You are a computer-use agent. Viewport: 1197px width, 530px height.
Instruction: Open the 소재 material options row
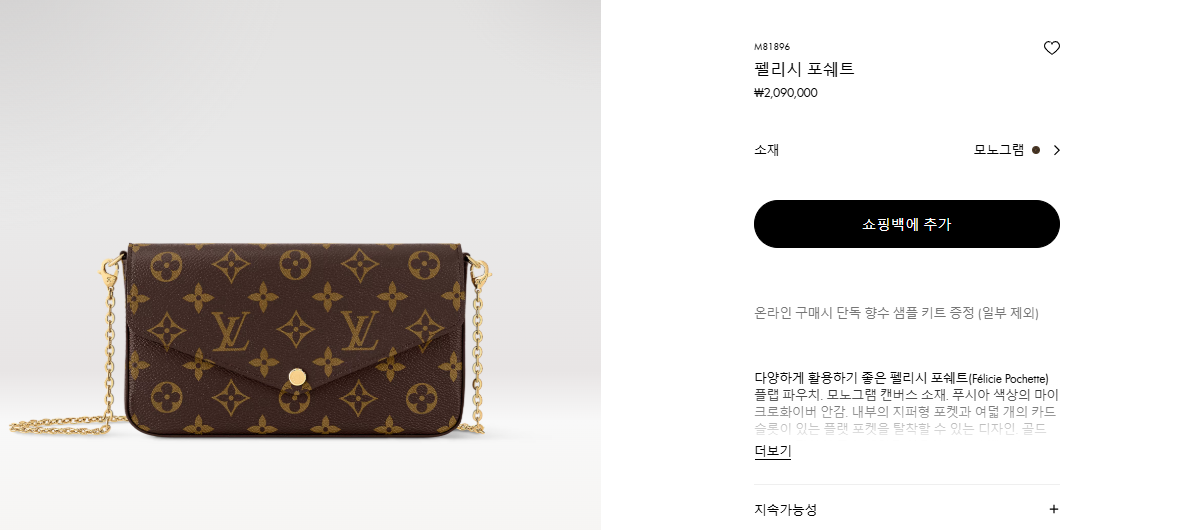pos(906,150)
